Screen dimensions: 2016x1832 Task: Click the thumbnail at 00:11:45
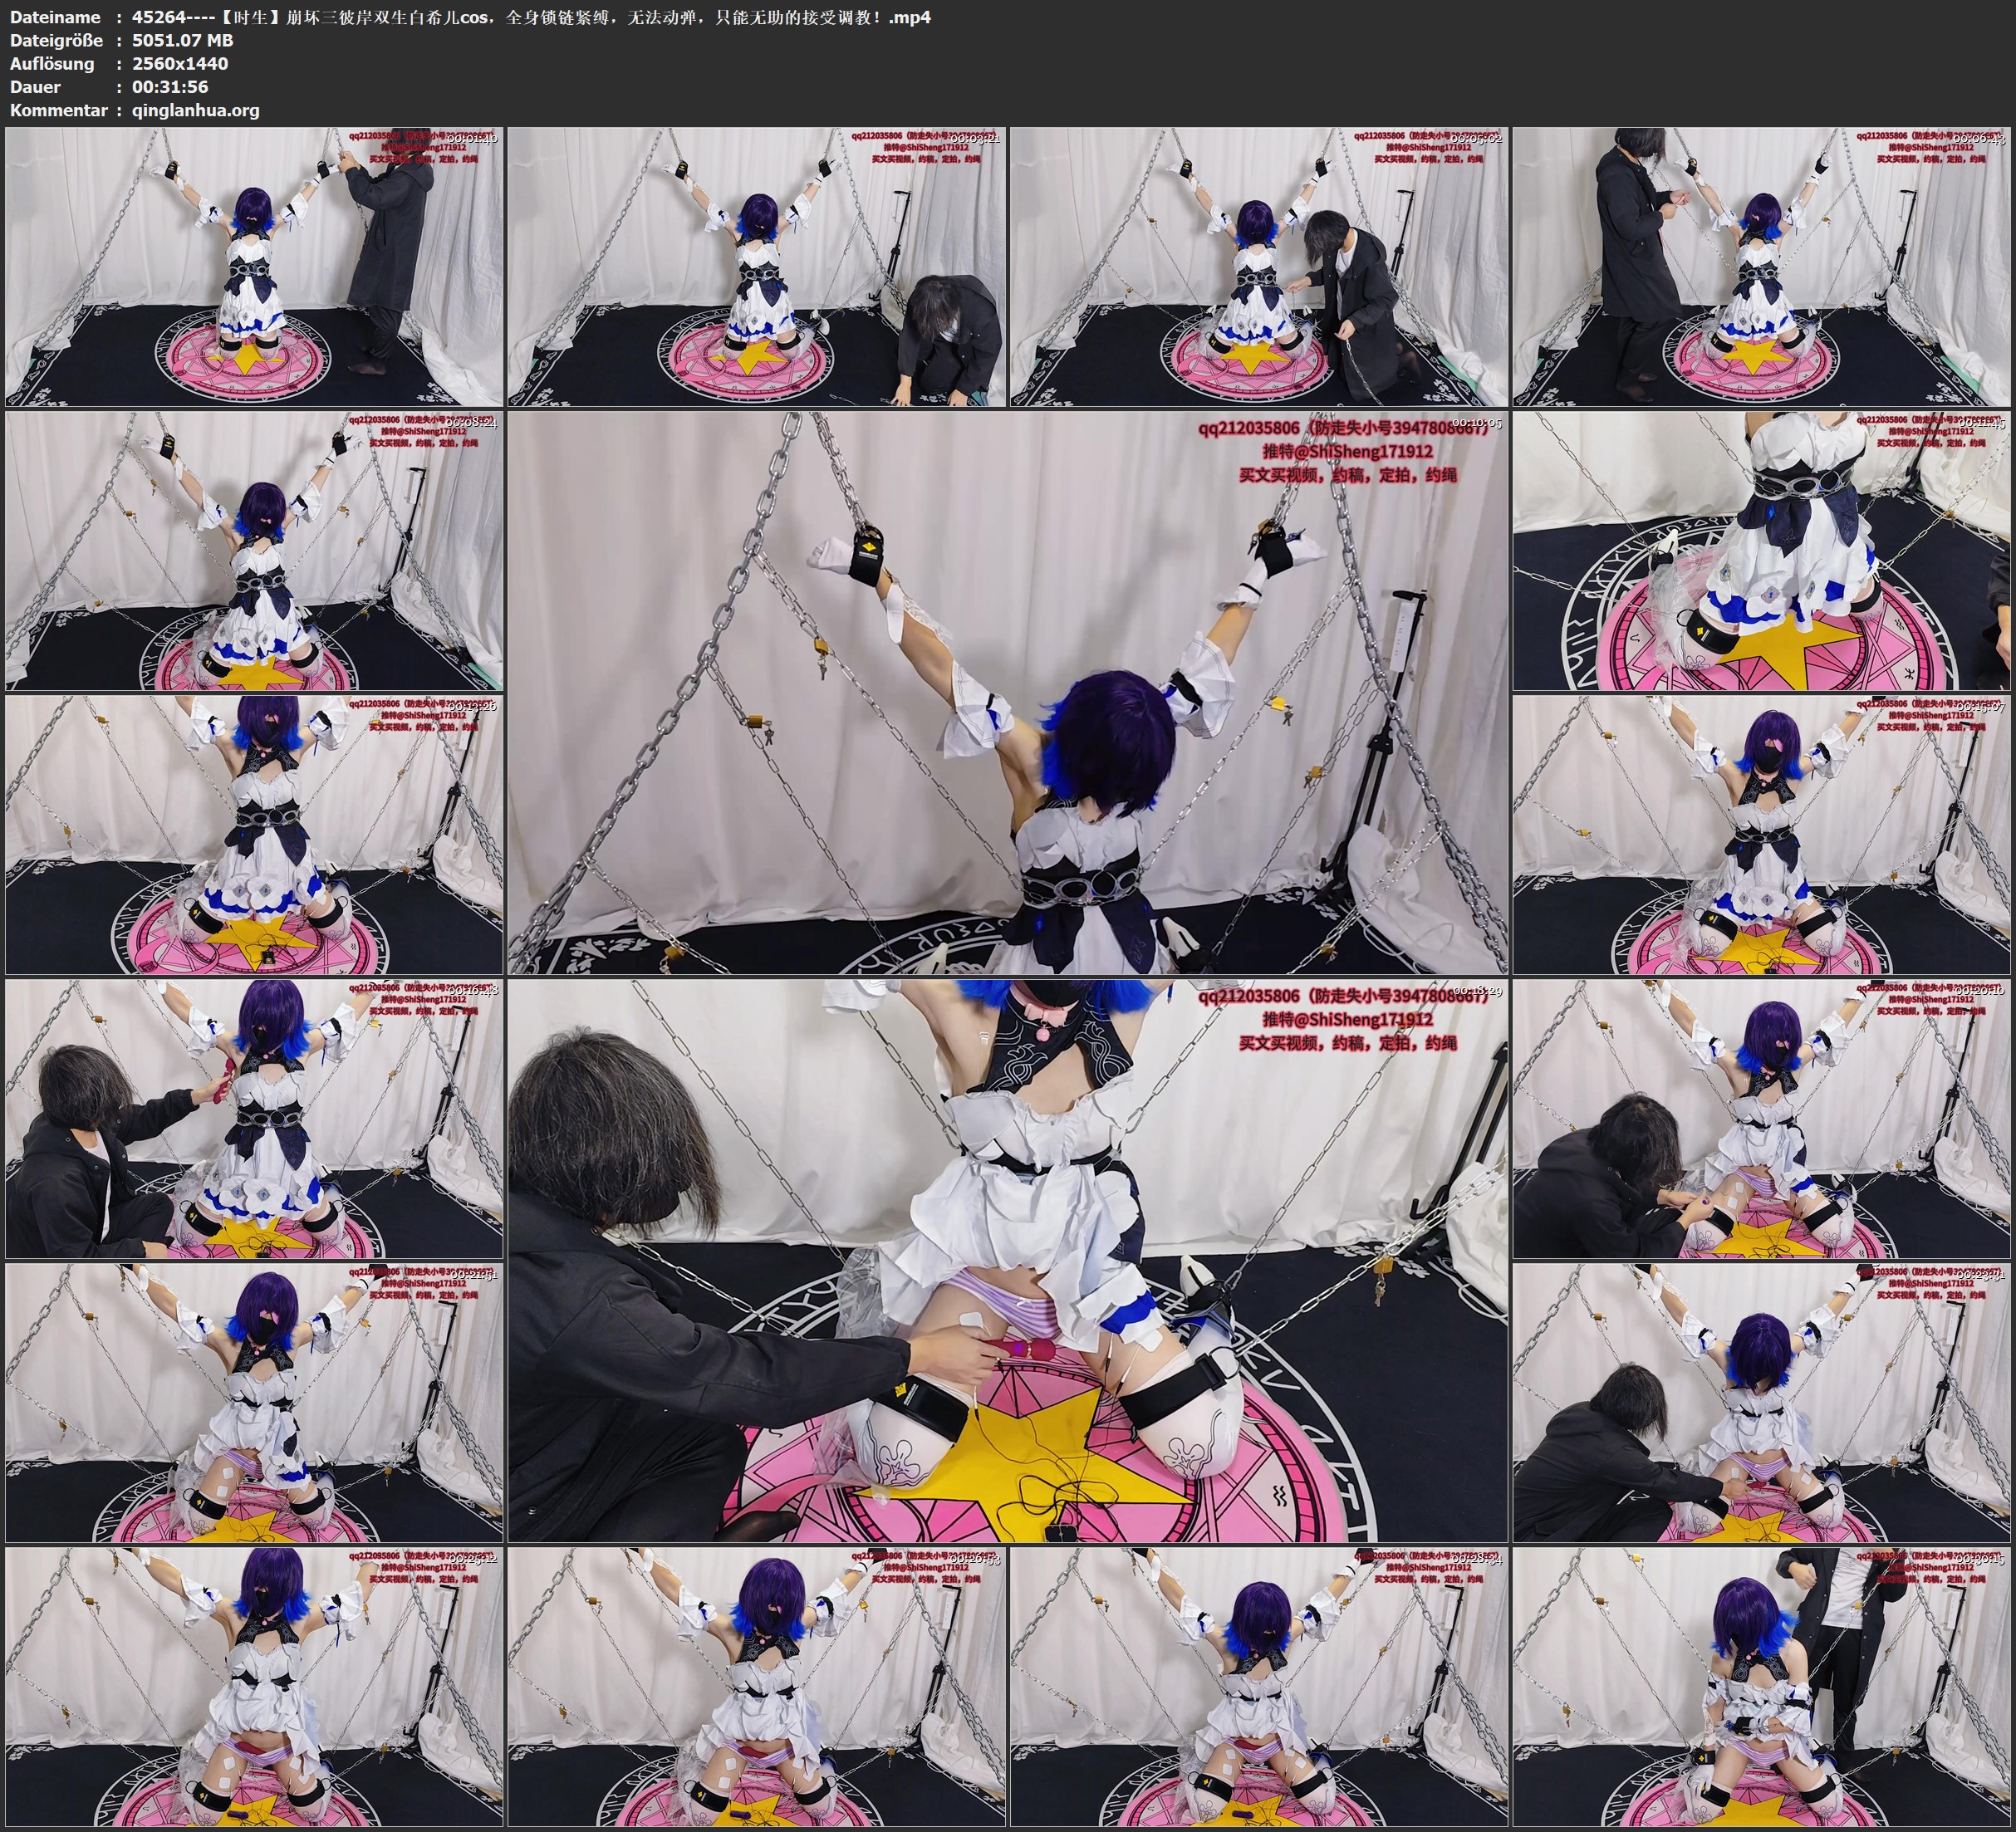(1762, 550)
